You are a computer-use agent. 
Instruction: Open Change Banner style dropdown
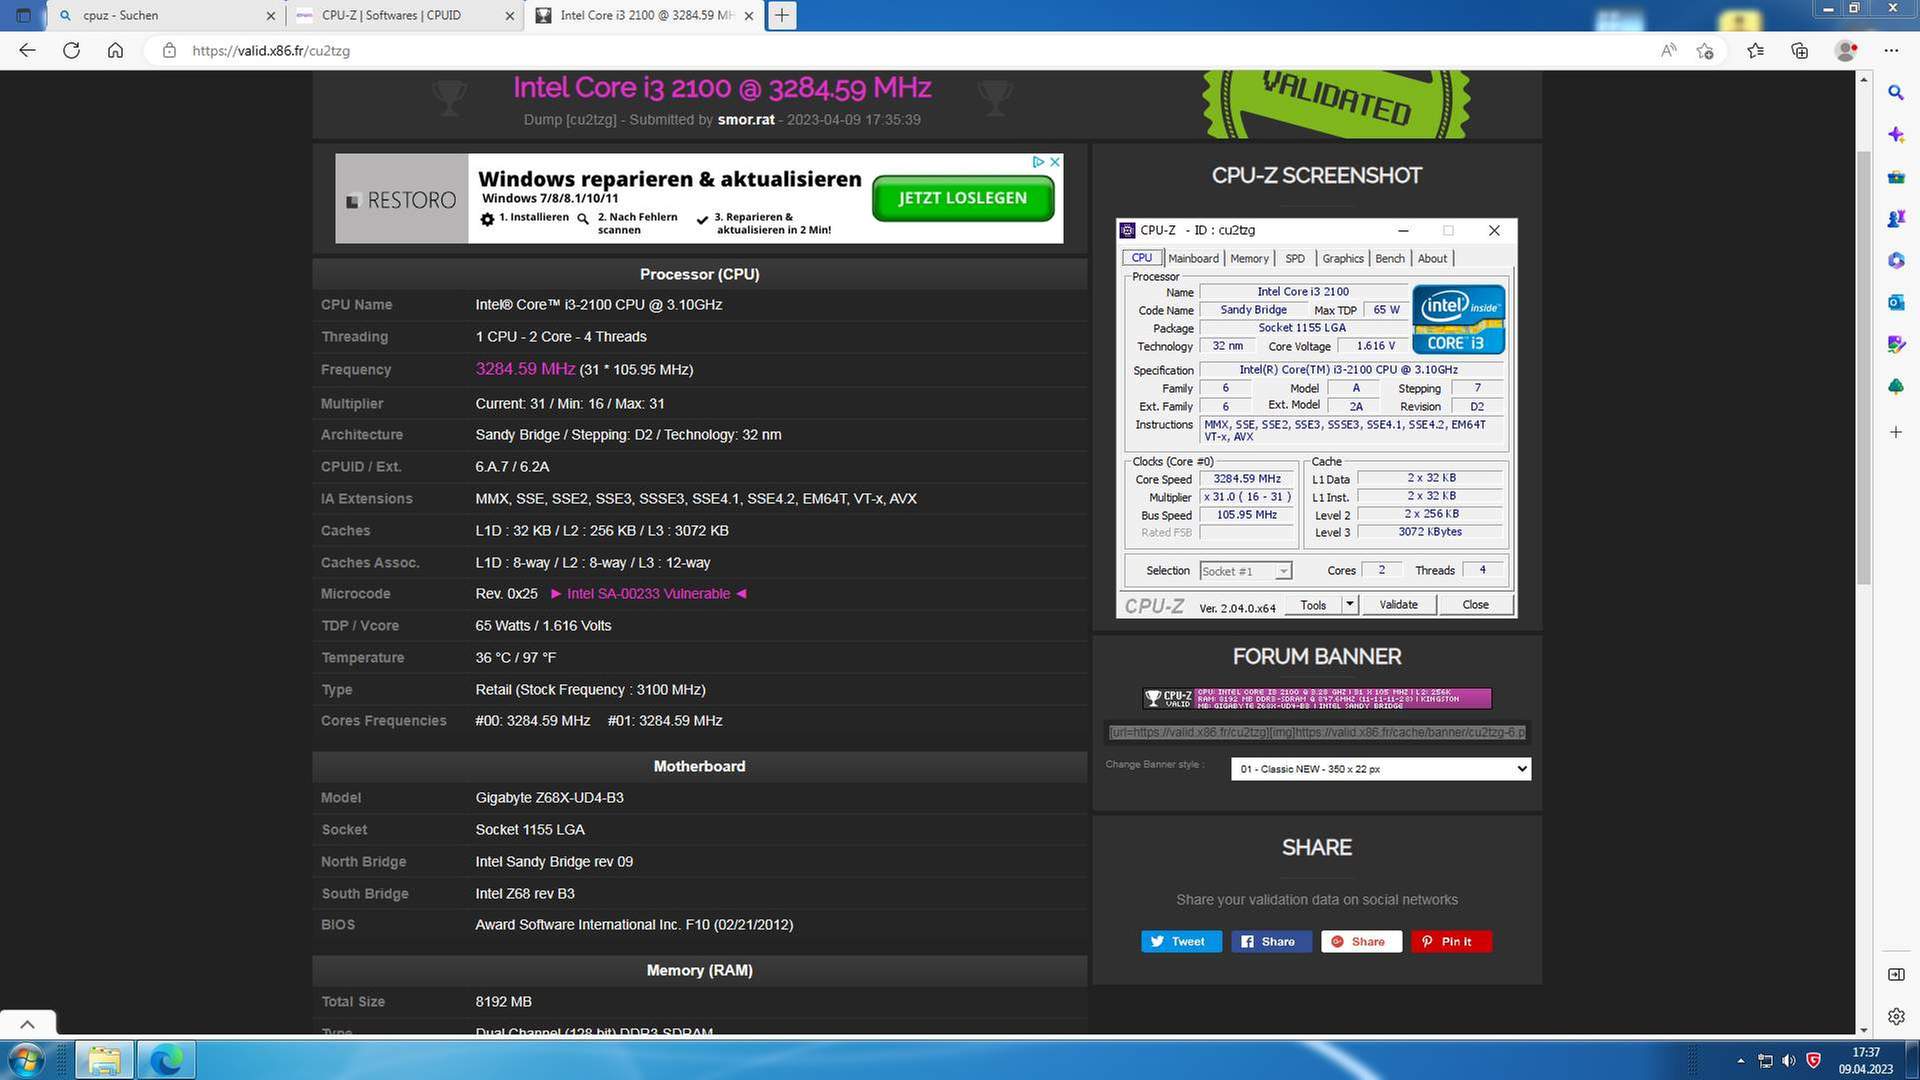click(1380, 769)
